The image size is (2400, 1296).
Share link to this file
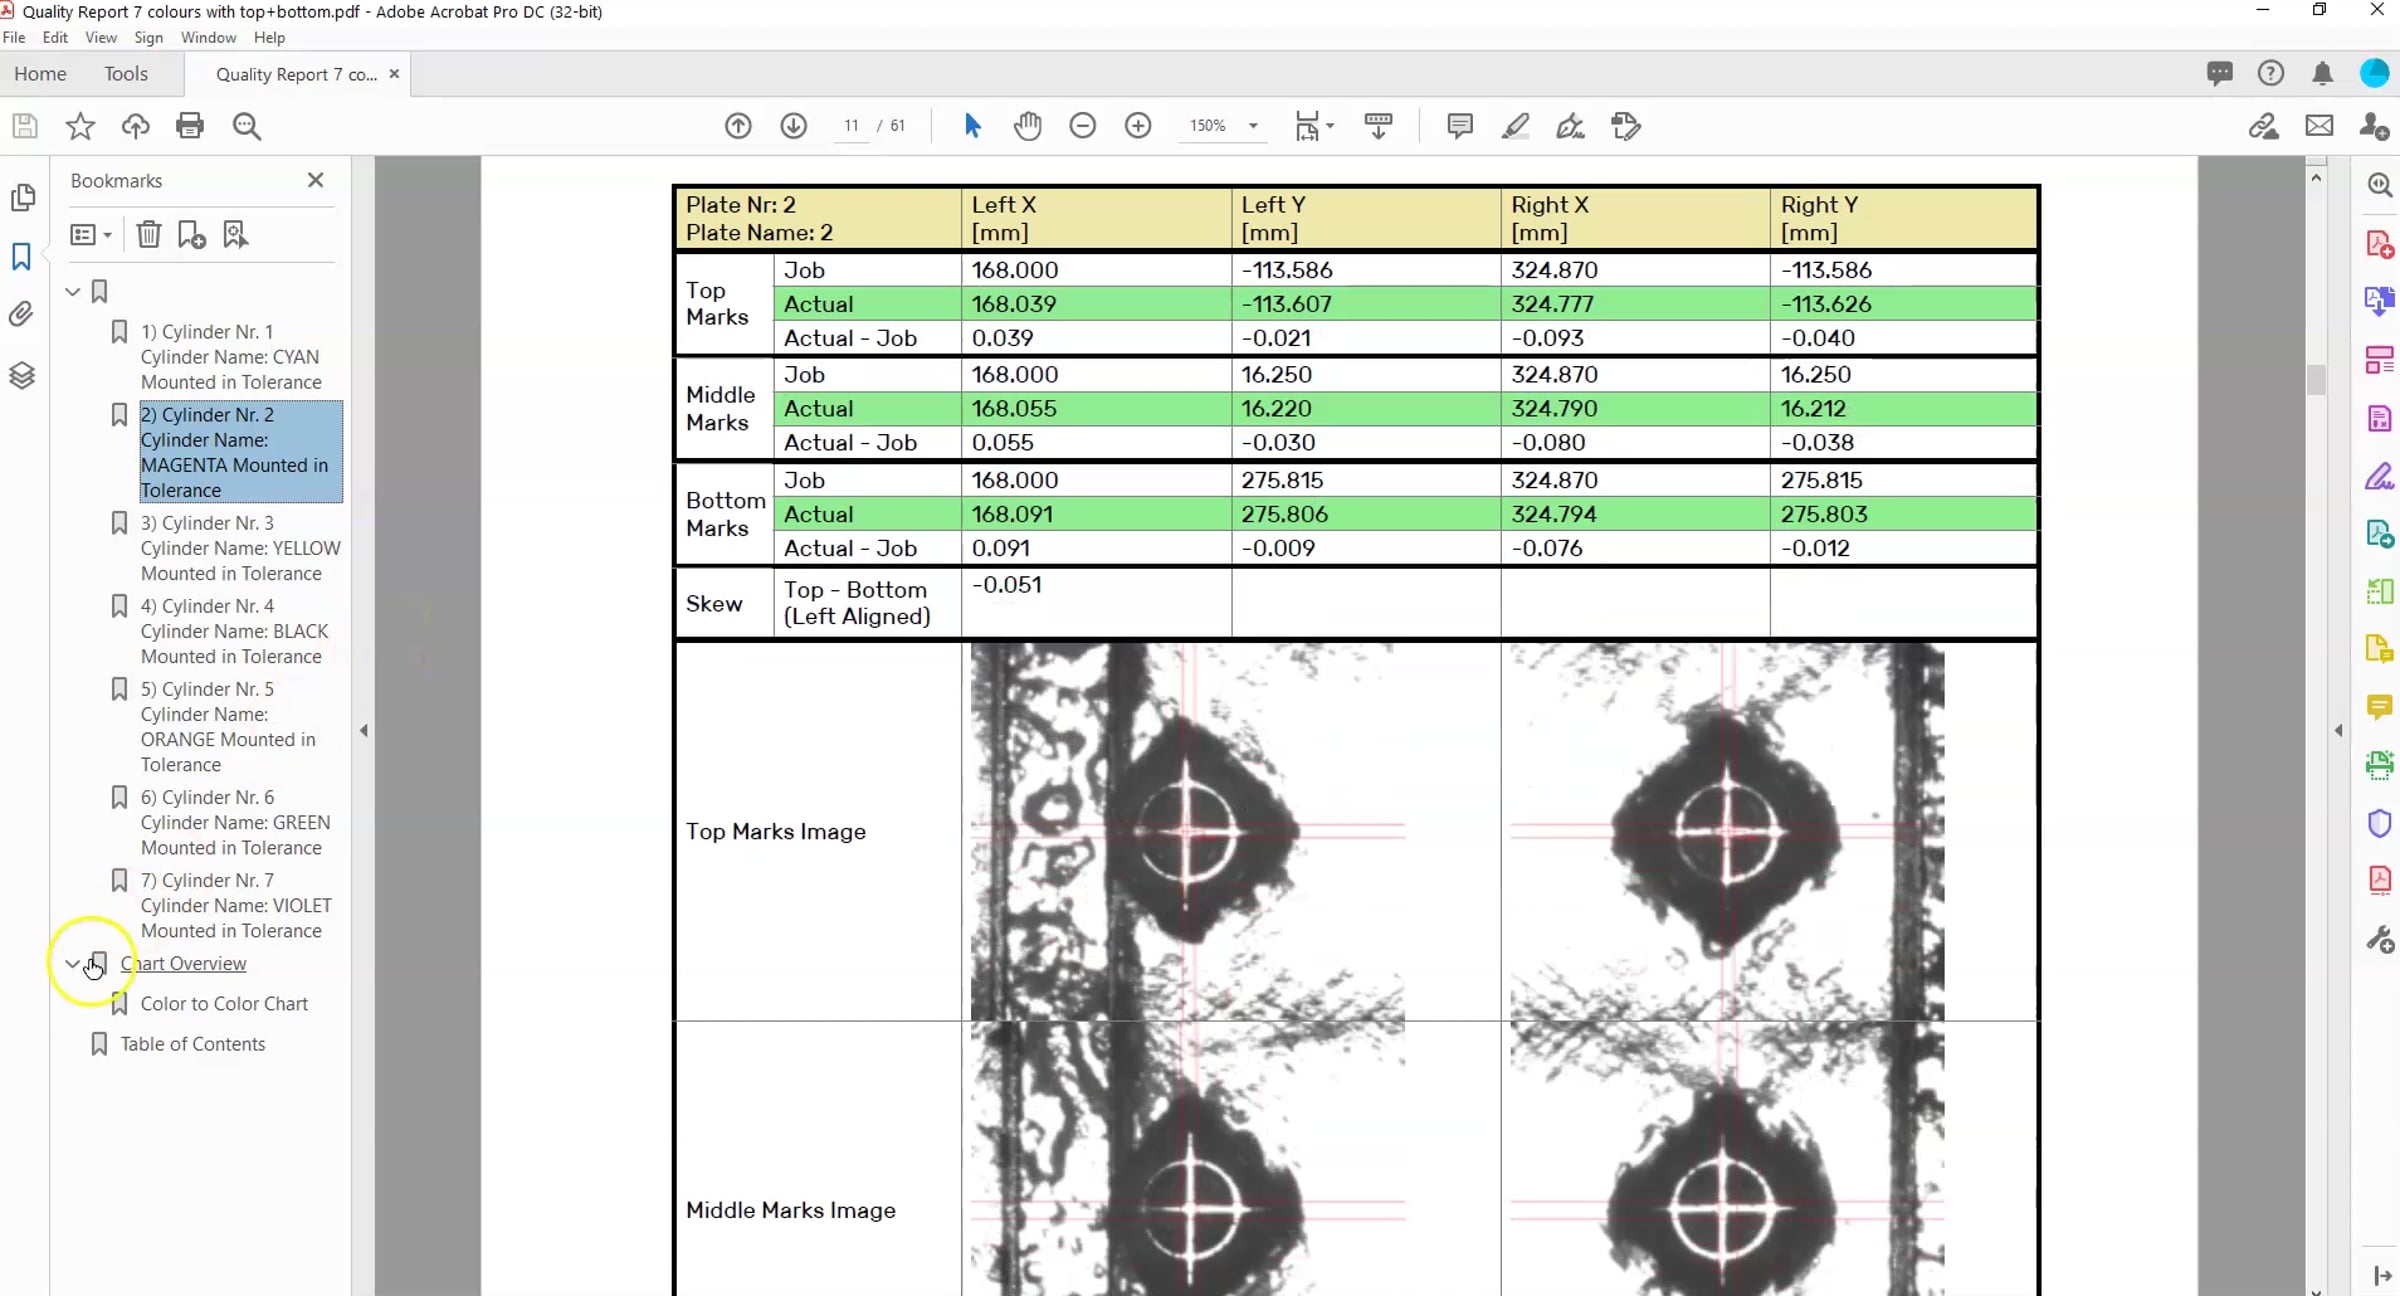[2263, 126]
